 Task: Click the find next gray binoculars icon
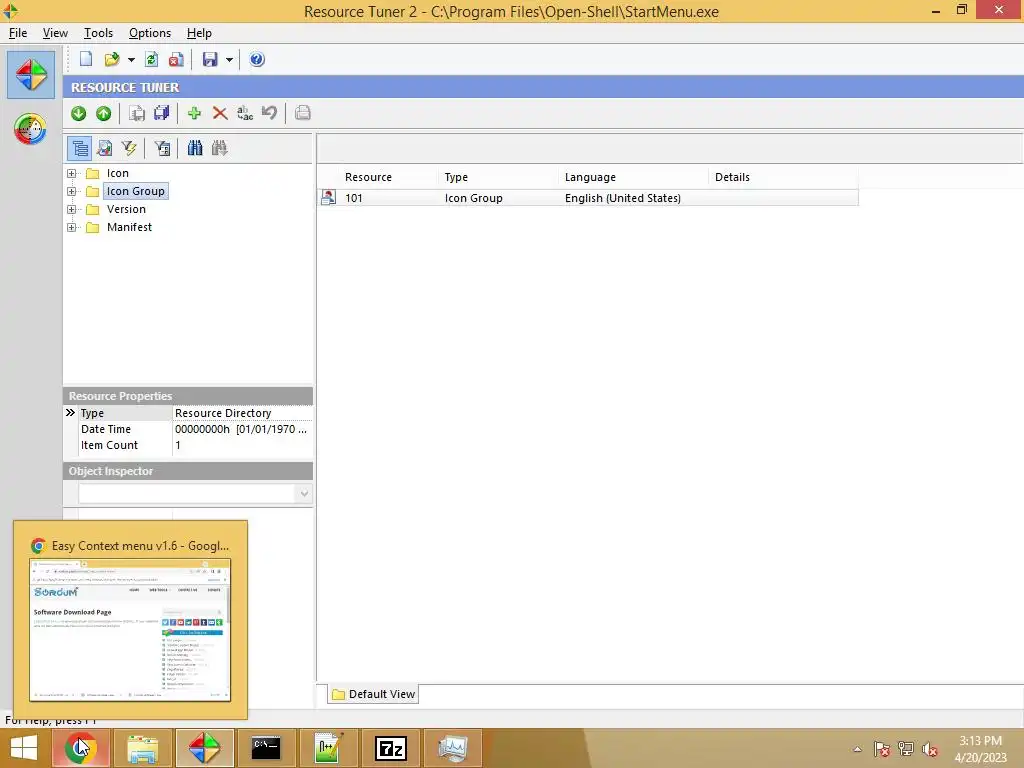pyautogui.click(x=219, y=148)
